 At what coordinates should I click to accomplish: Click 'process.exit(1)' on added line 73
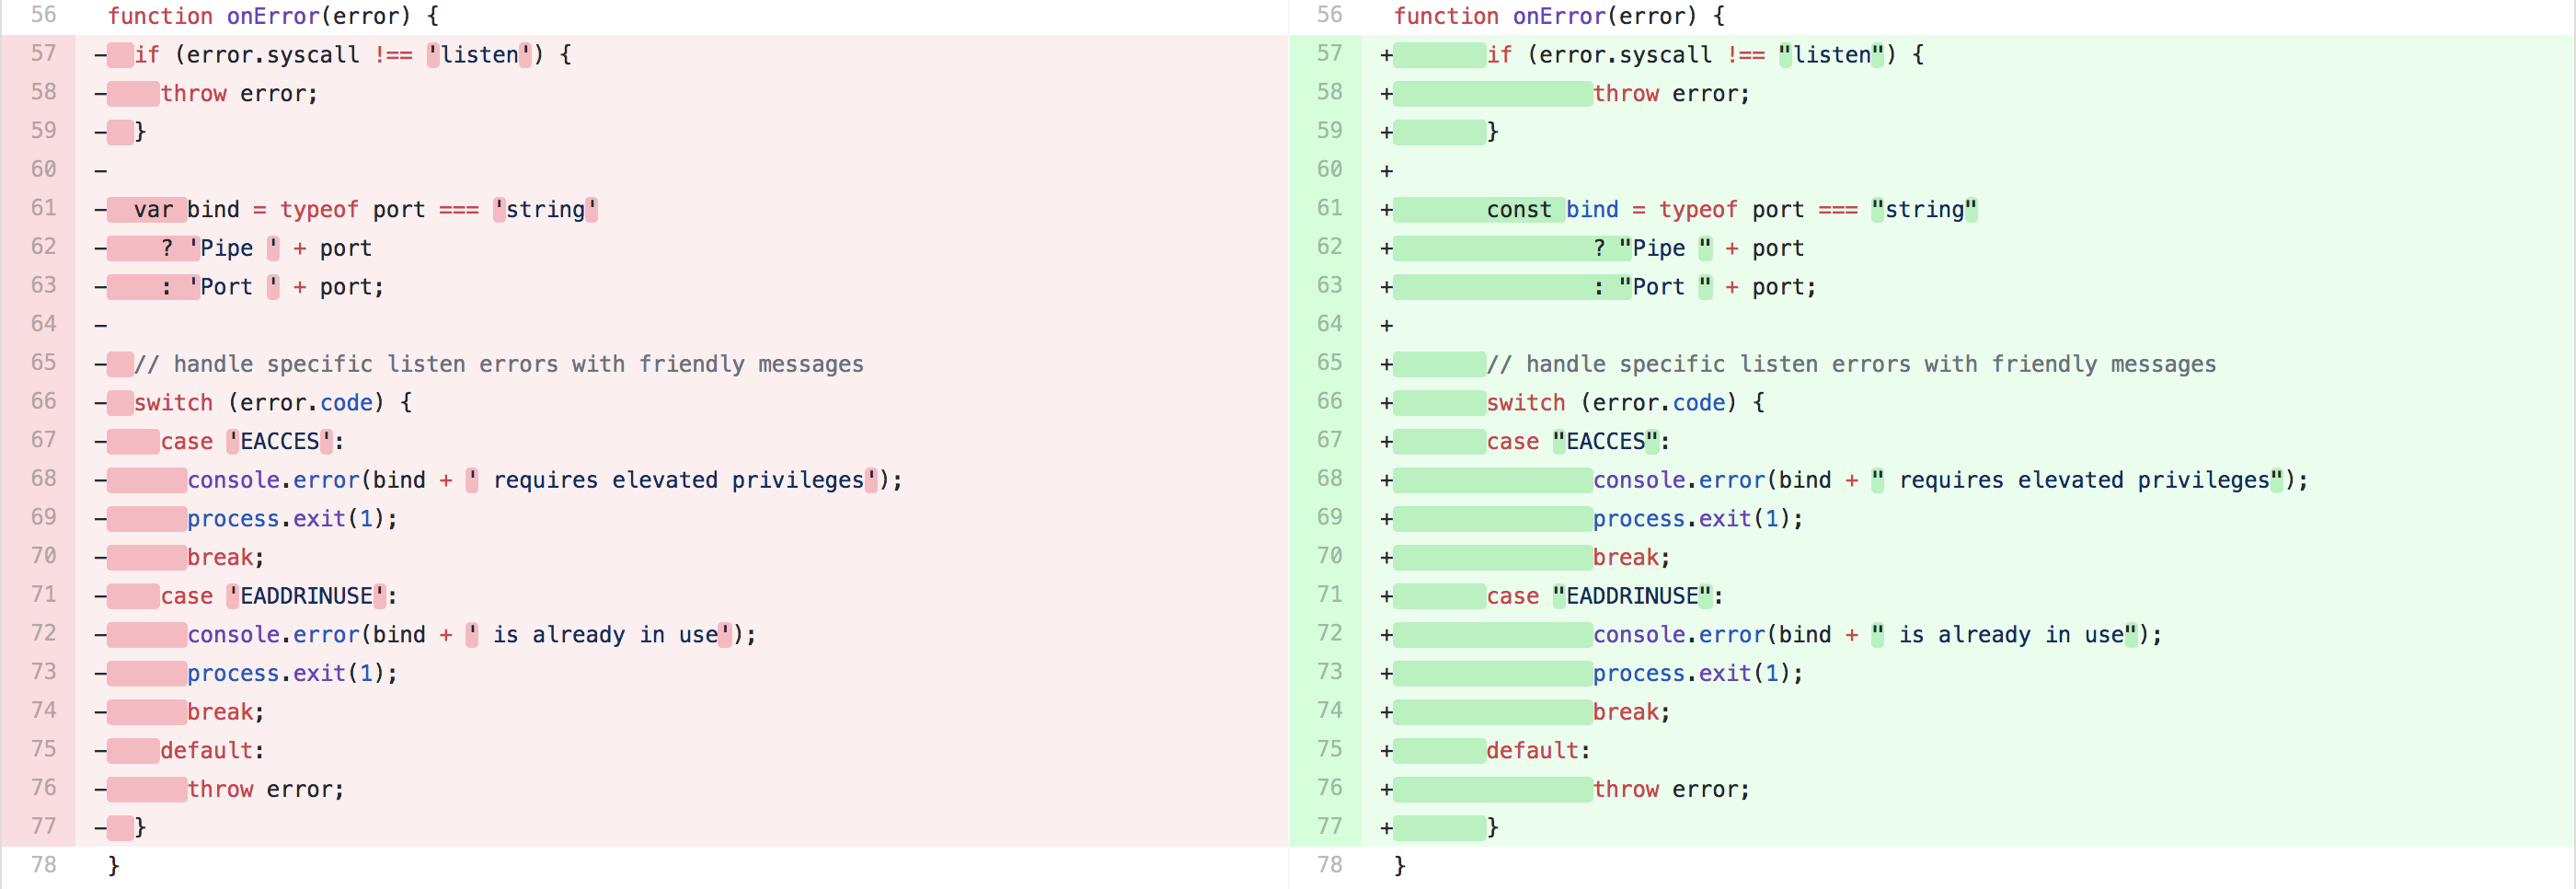(x=1697, y=674)
